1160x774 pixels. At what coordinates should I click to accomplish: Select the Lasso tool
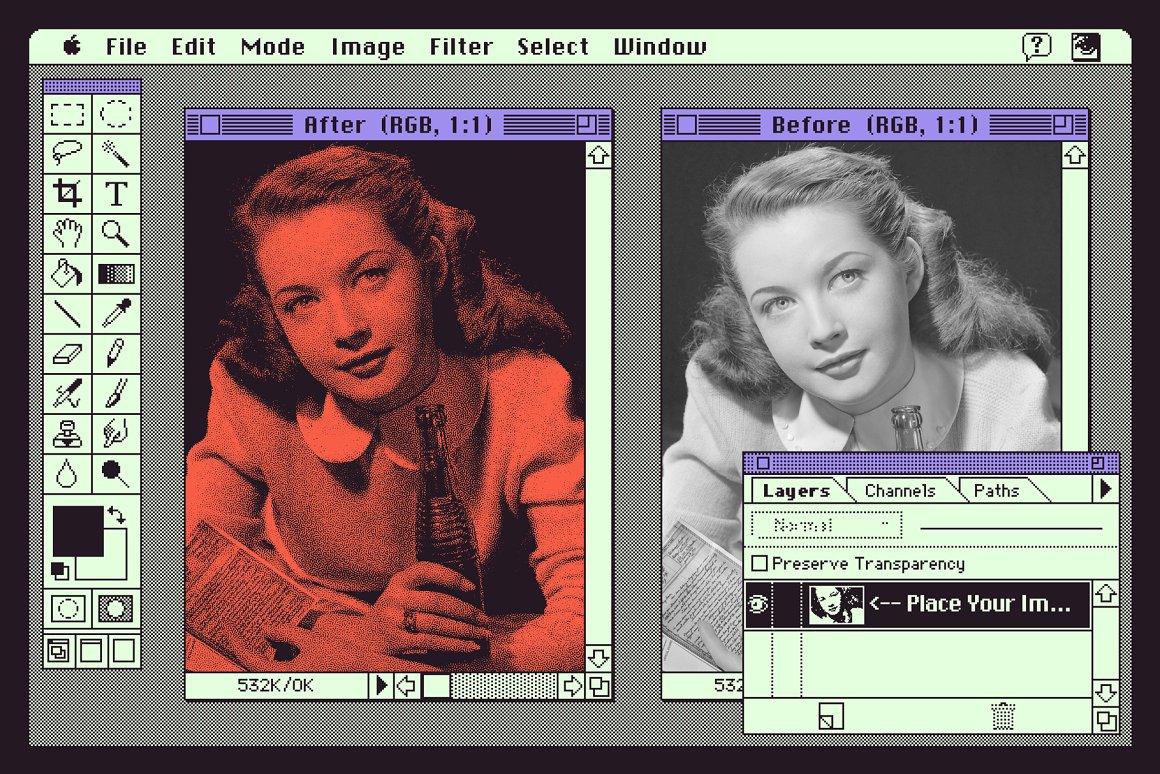pyautogui.click(x=67, y=153)
